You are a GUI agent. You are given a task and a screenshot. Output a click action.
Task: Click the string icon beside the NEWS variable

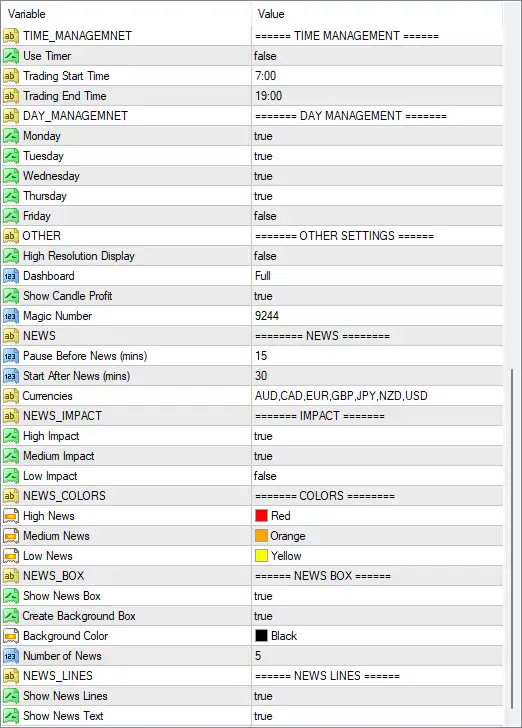click(11, 336)
